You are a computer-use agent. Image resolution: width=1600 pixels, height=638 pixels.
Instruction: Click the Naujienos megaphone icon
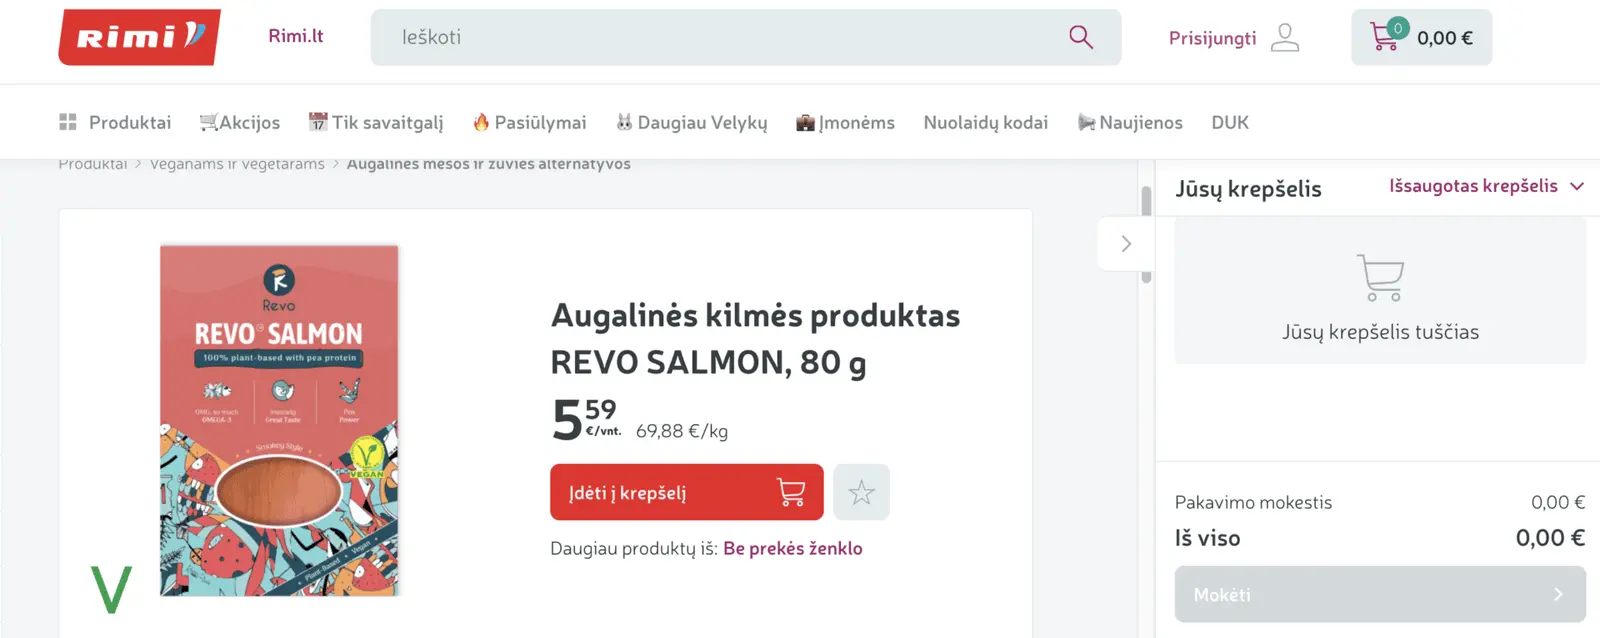point(1087,122)
